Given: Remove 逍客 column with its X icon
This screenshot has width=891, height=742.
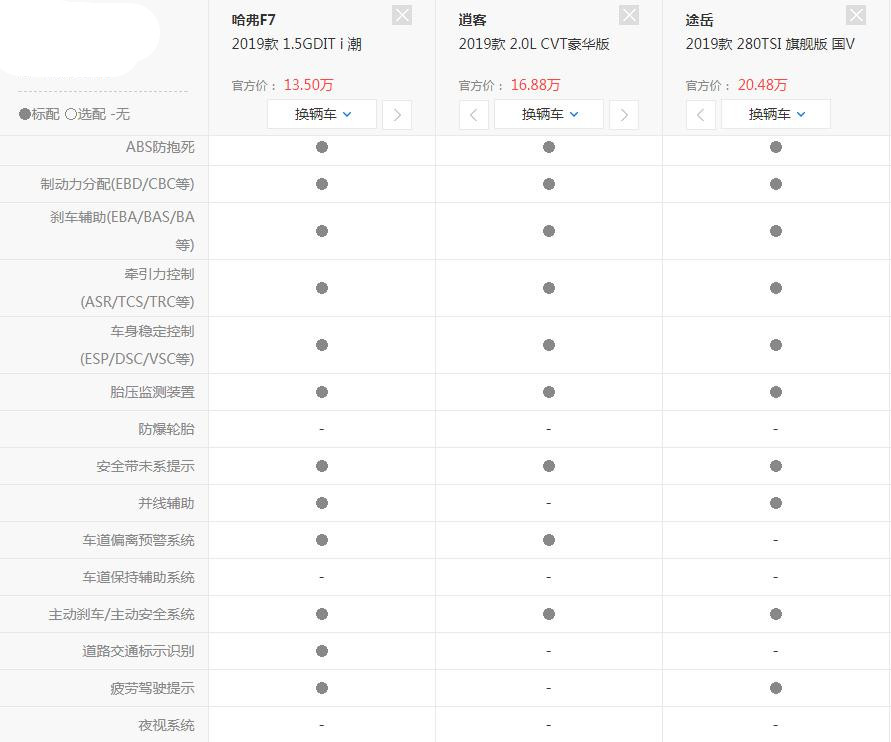Looking at the screenshot, I should pos(629,15).
